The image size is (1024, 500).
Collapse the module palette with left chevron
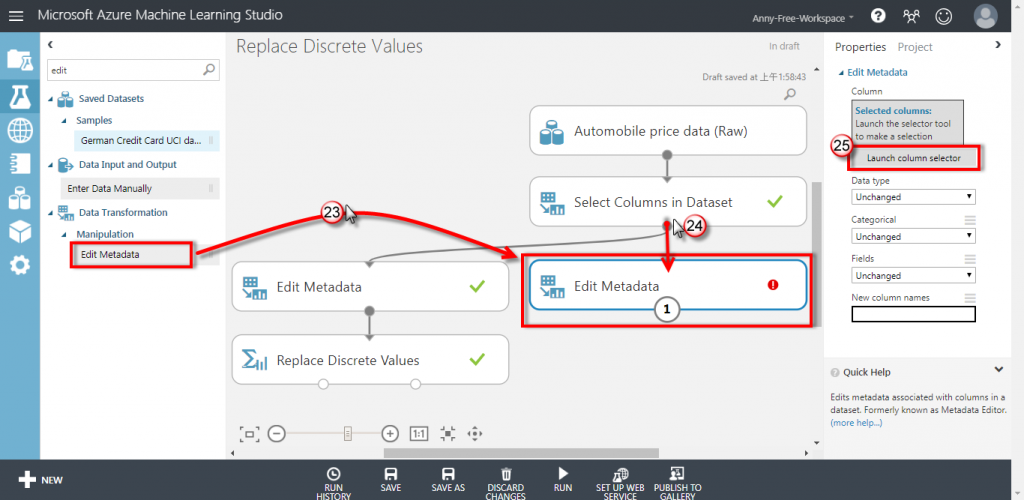(x=50, y=44)
